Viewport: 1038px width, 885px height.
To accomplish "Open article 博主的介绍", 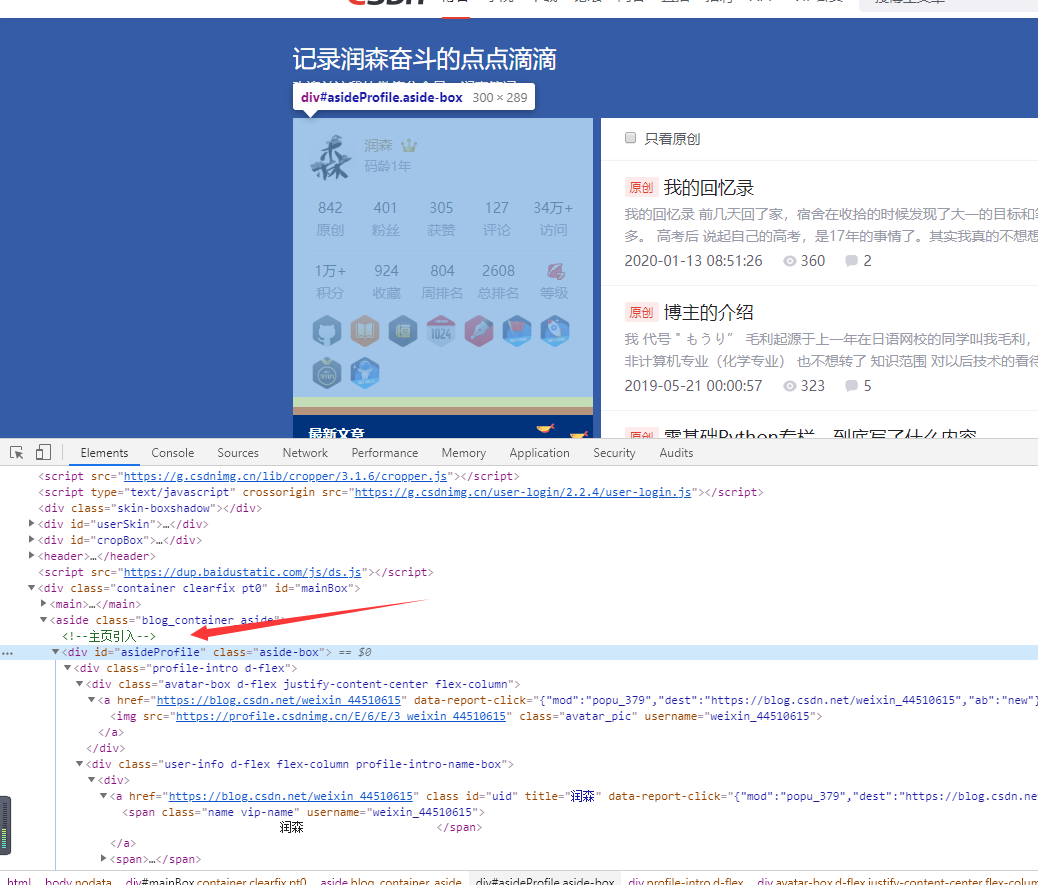I will pos(708,312).
